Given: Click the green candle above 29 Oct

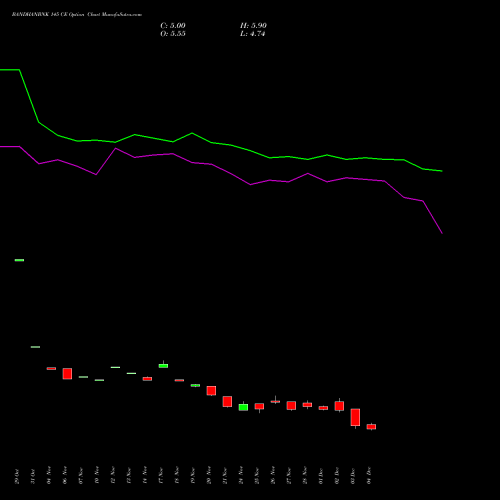Looking at the screenshot, I should 19,260.
